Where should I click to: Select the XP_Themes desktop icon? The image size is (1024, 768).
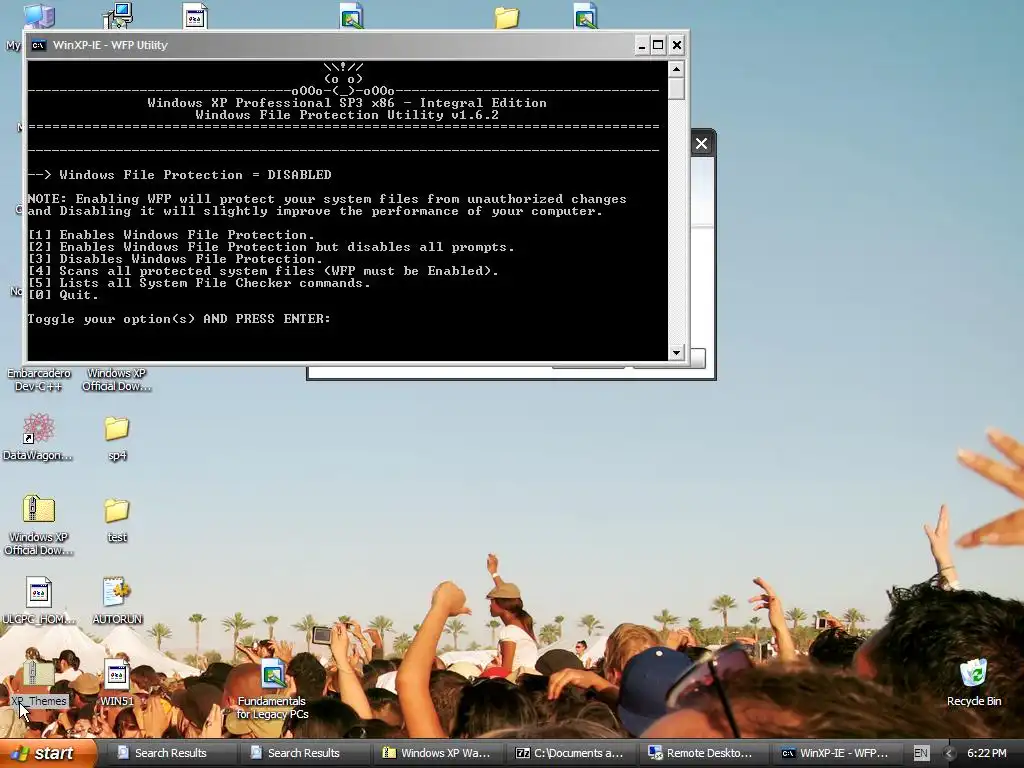tap(39, 682)
